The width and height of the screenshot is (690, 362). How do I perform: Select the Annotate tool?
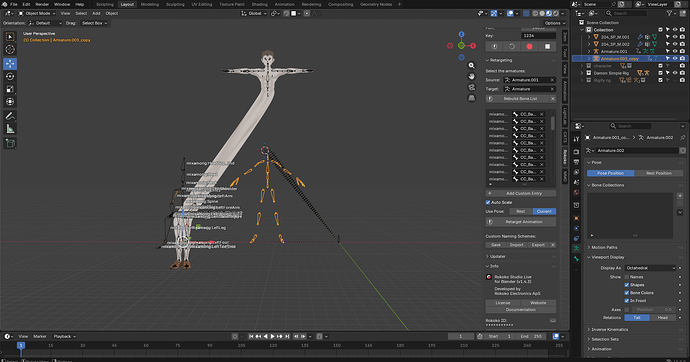coord(10,116)
